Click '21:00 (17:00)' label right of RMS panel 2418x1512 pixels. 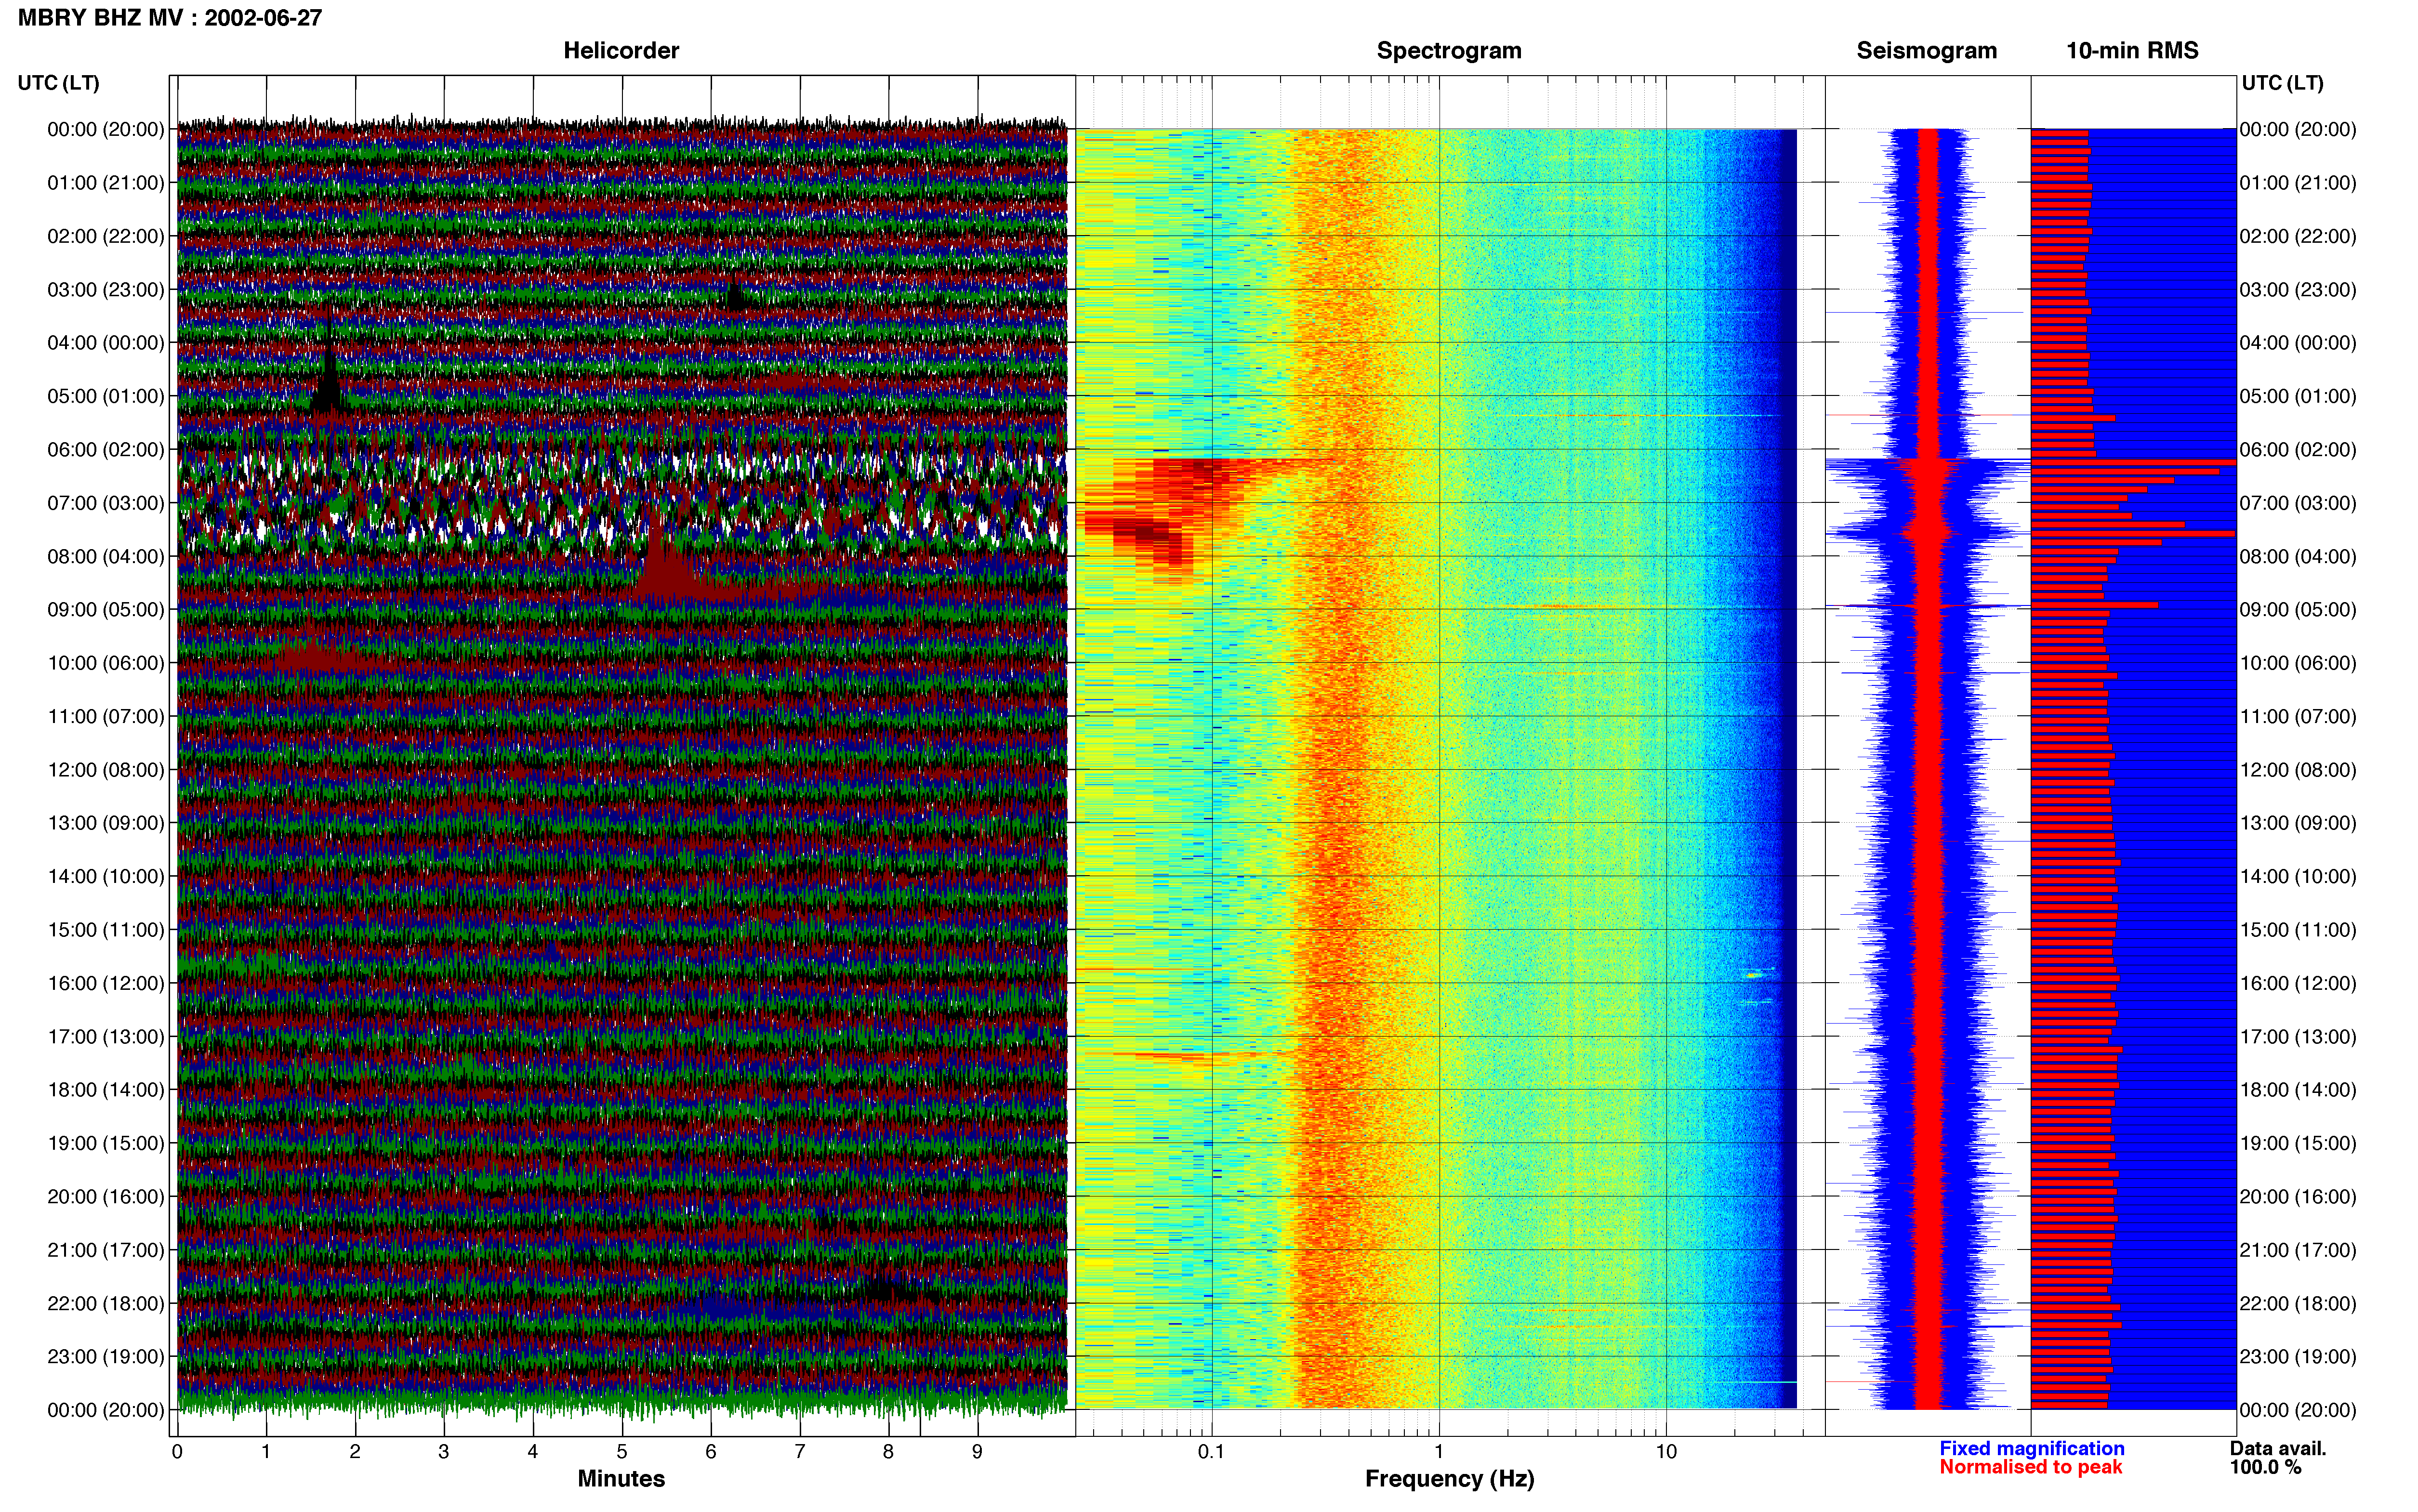[2298, 1250]
